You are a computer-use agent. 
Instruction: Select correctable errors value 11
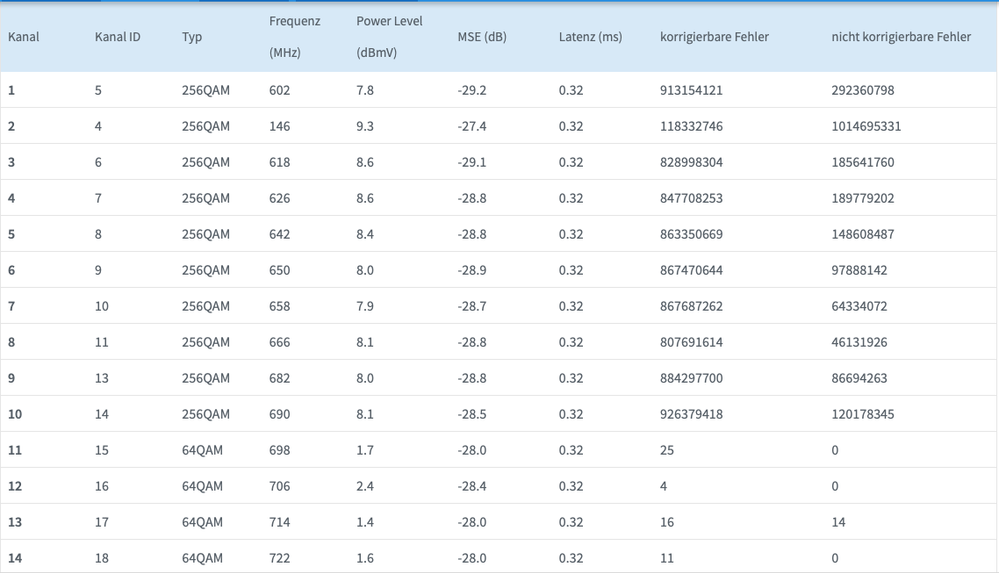pyautogui.click(x=666, y=558)
